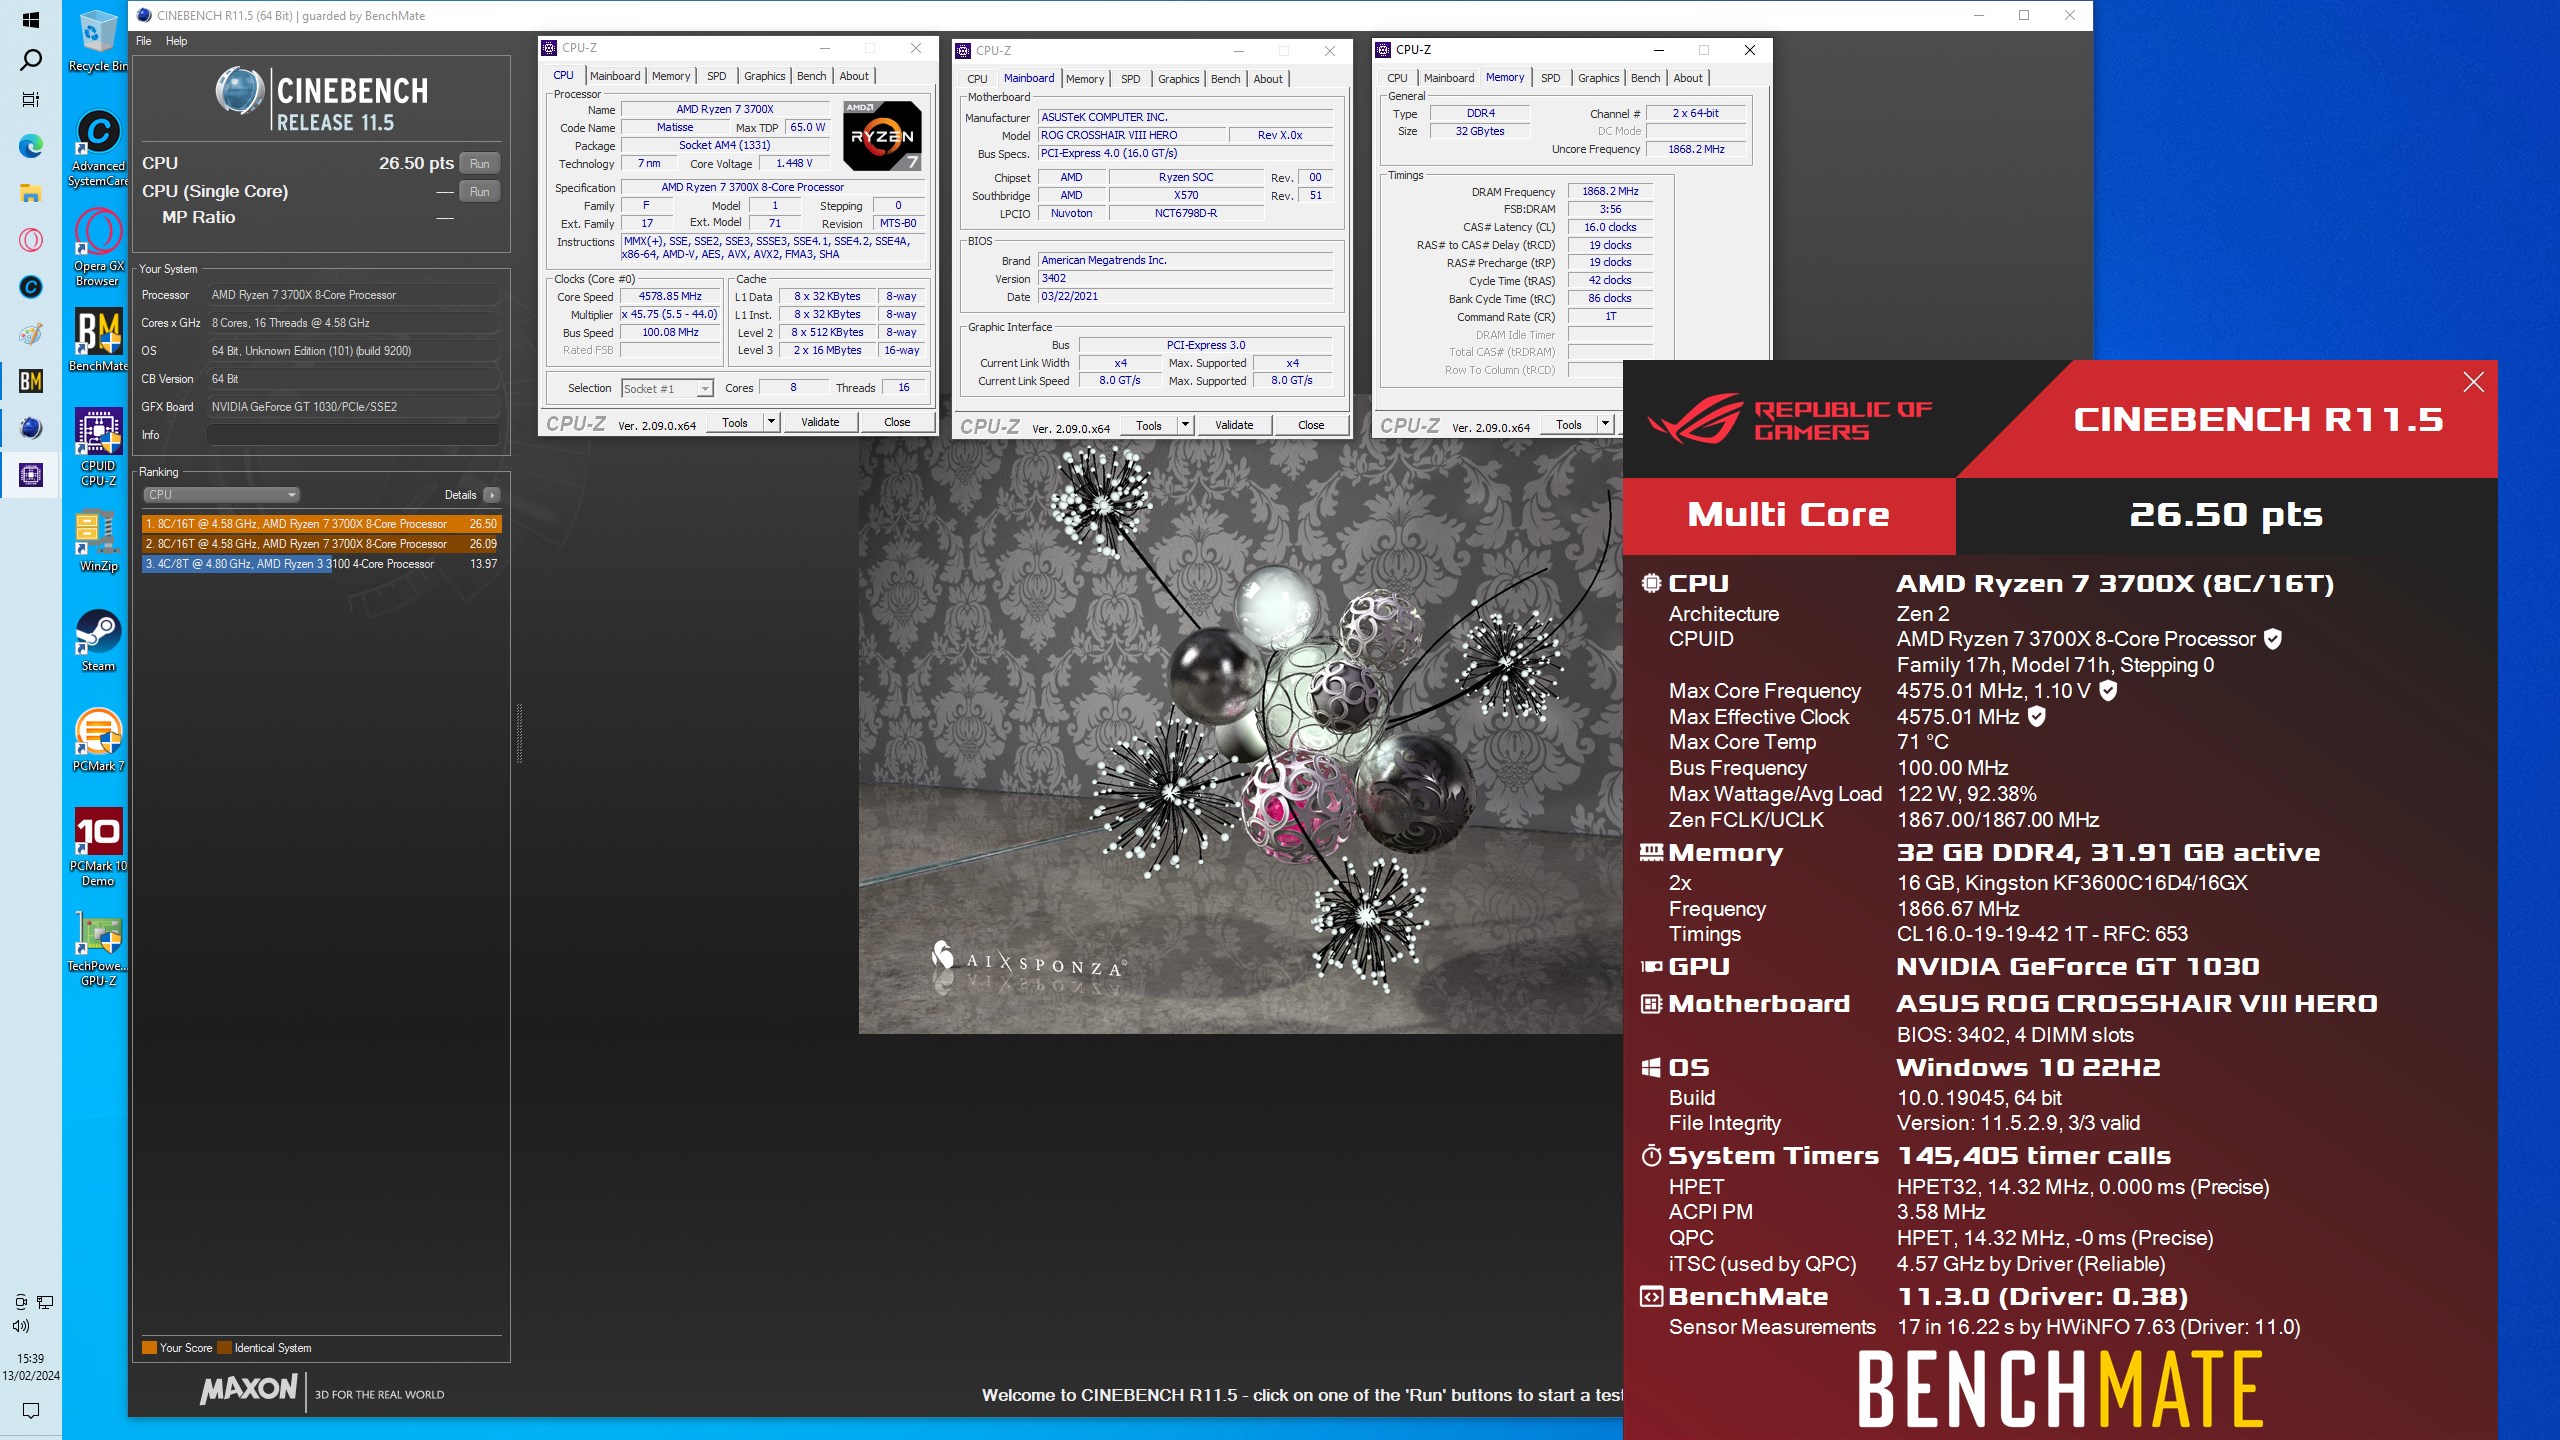Open Task View from the taskbar

(x=30, y=100)
